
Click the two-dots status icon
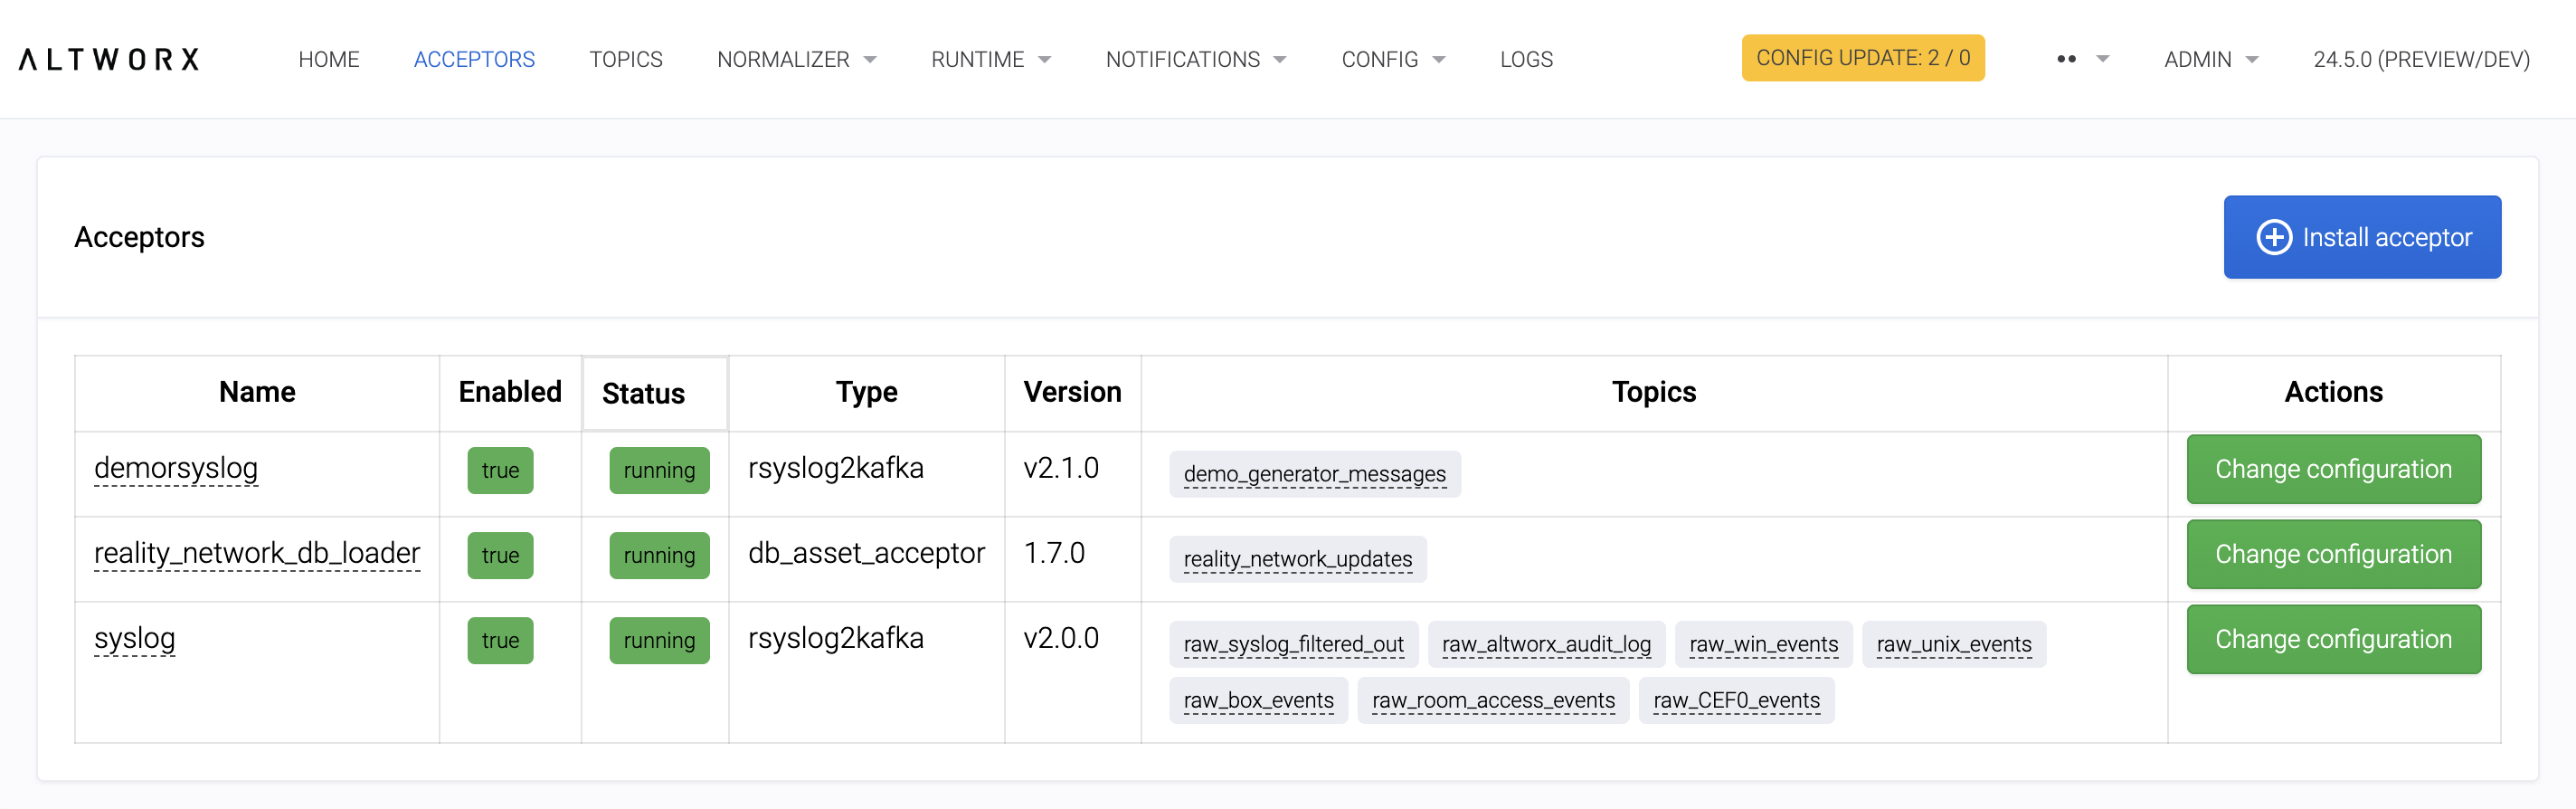pos(2066,60)
